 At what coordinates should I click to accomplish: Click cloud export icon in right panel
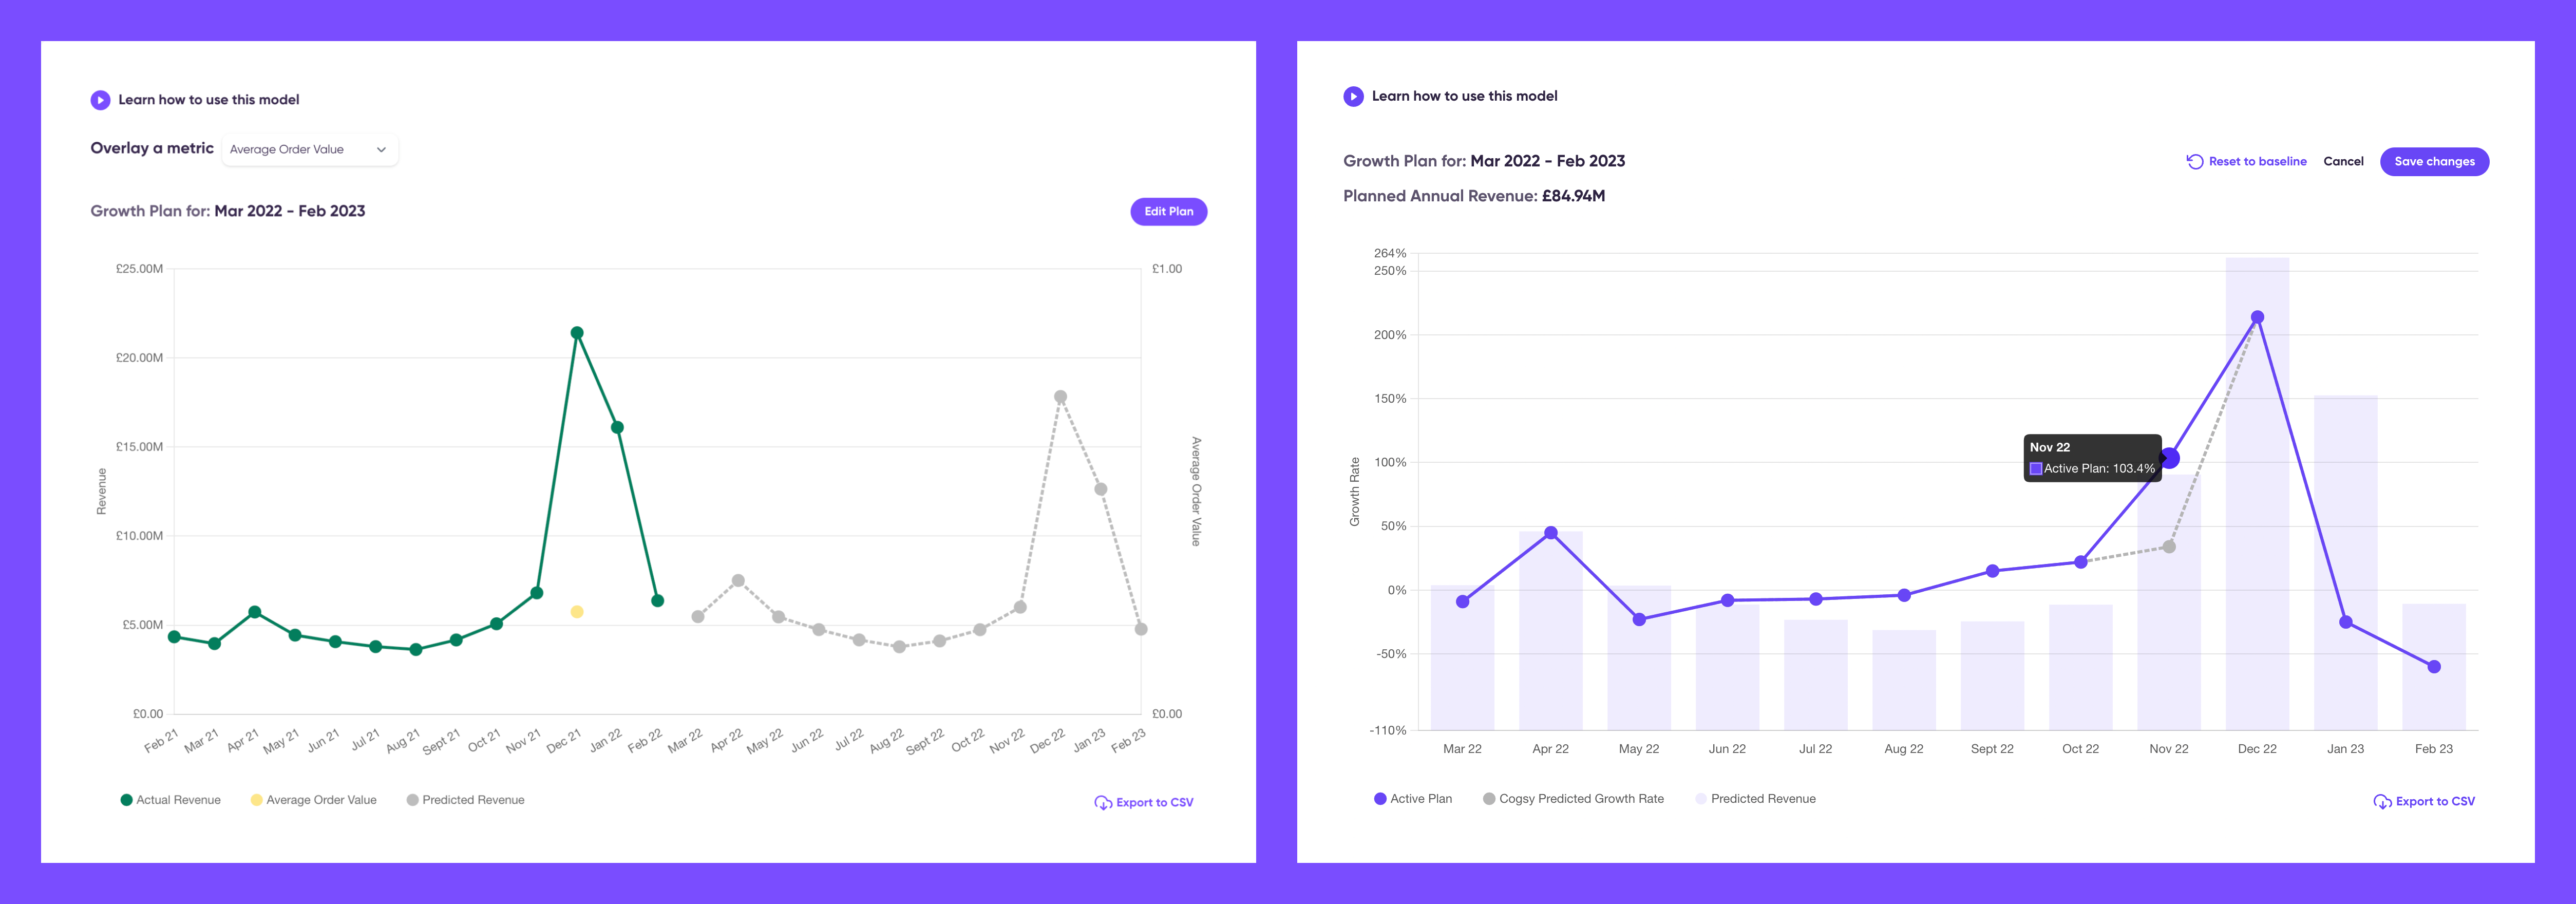tap(2382, 801)
